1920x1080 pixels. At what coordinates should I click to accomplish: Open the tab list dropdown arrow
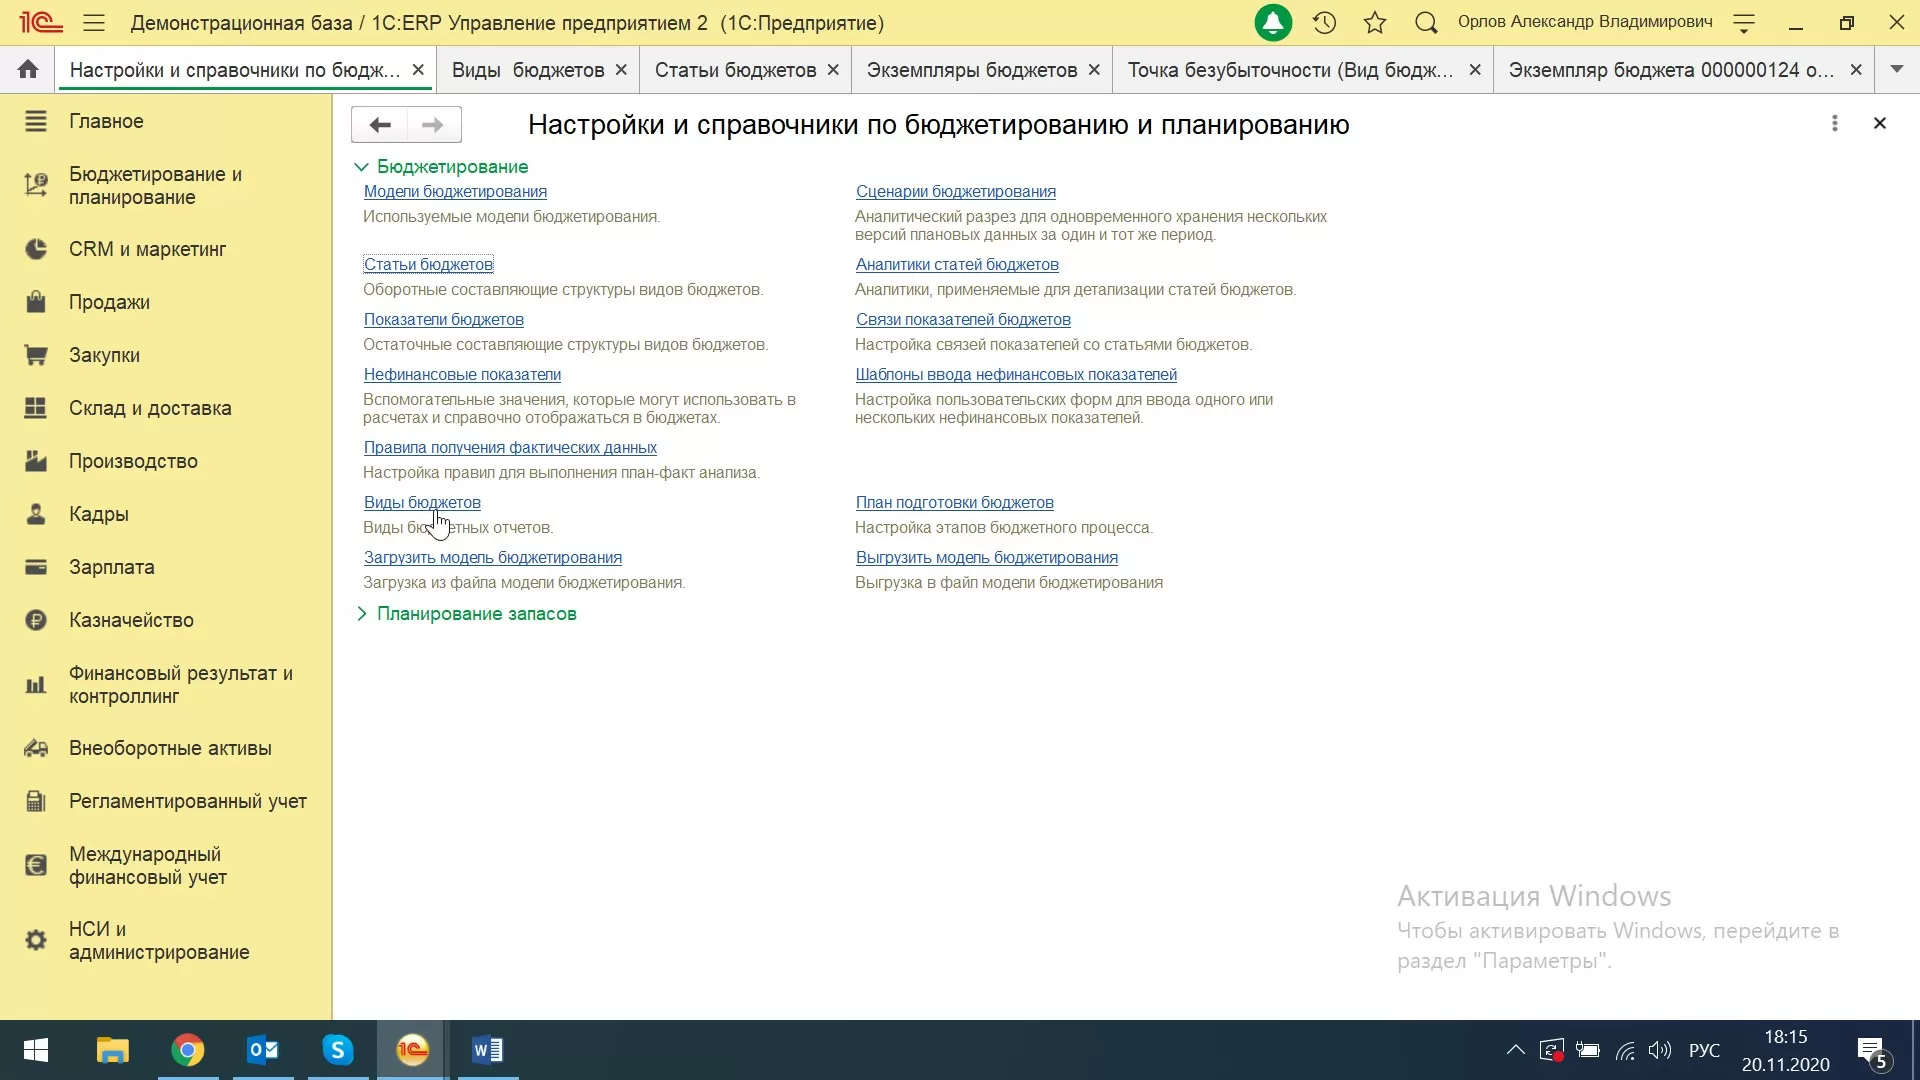pos(1896,69)
